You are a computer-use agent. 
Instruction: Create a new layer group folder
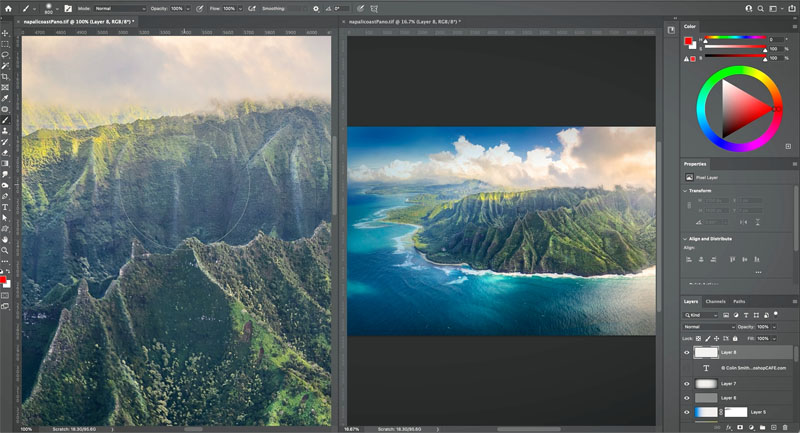point(762,427)
